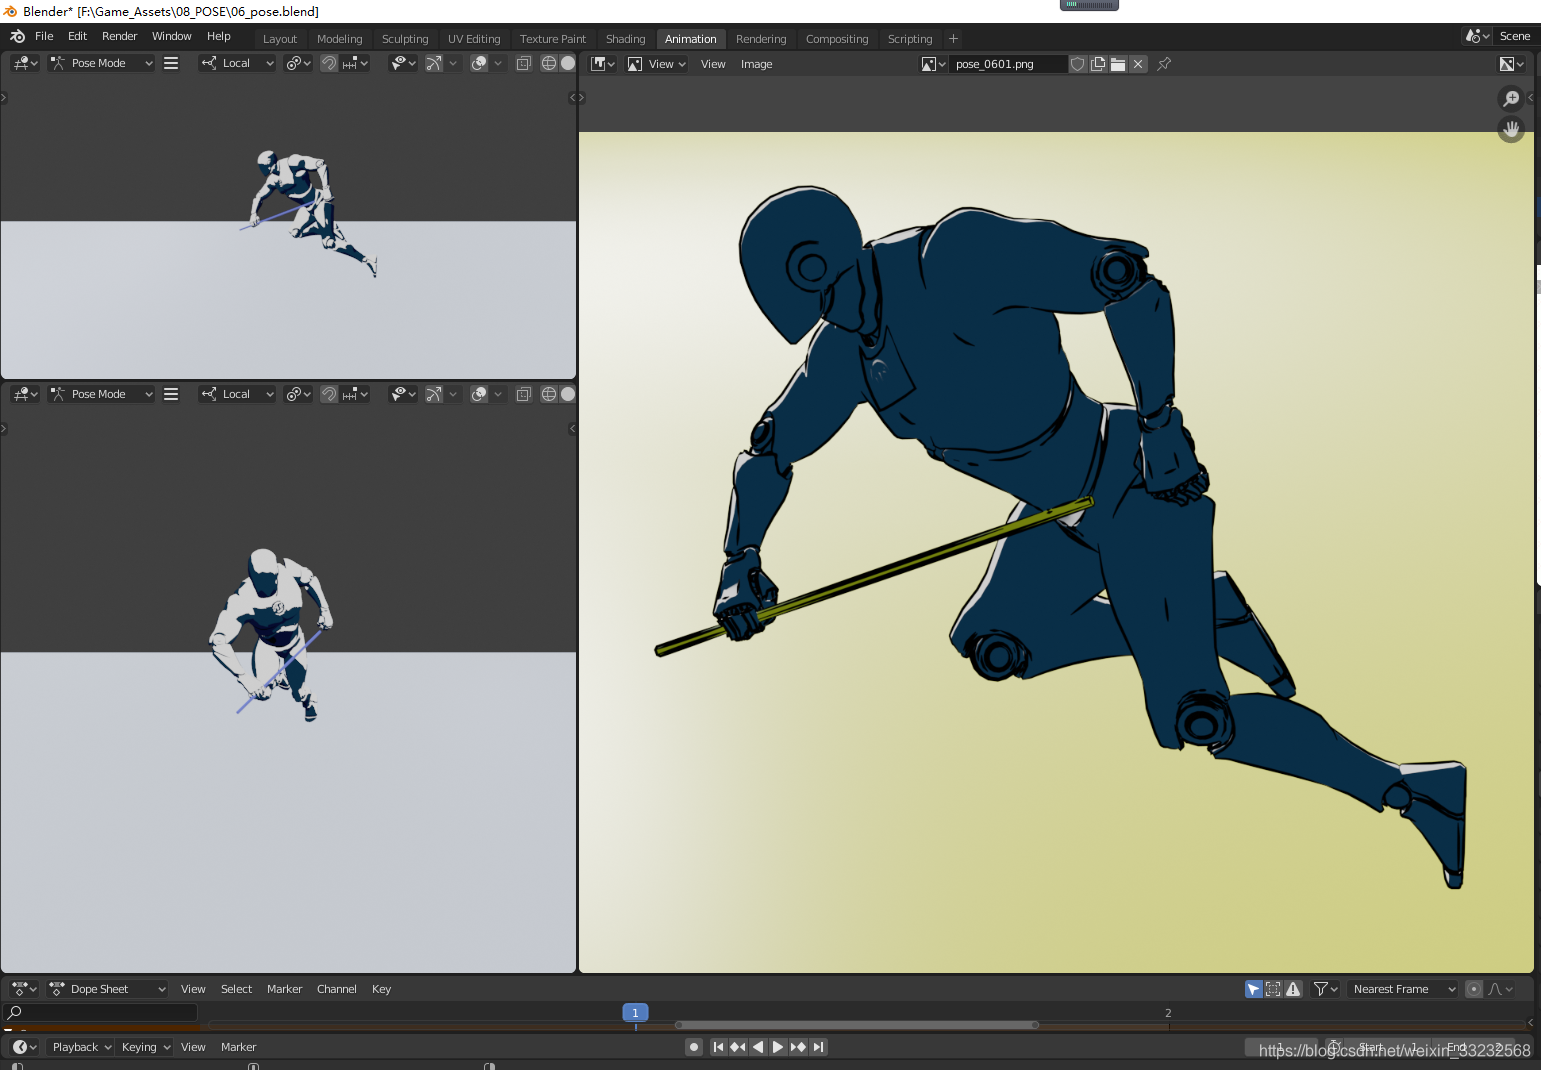Jump to the end frame of playback
Screen dimensions: 1541x1070
pyautogui.click(x=819, y=1047)
